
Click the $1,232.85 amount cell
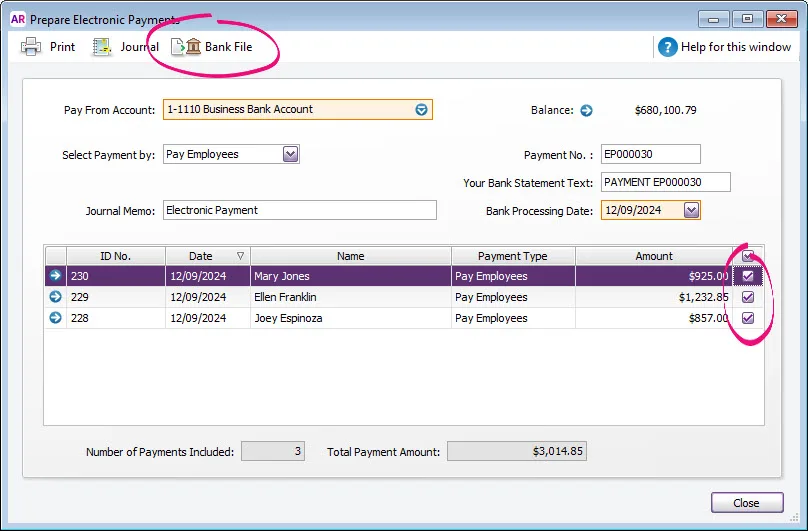[x=653, y=297]
